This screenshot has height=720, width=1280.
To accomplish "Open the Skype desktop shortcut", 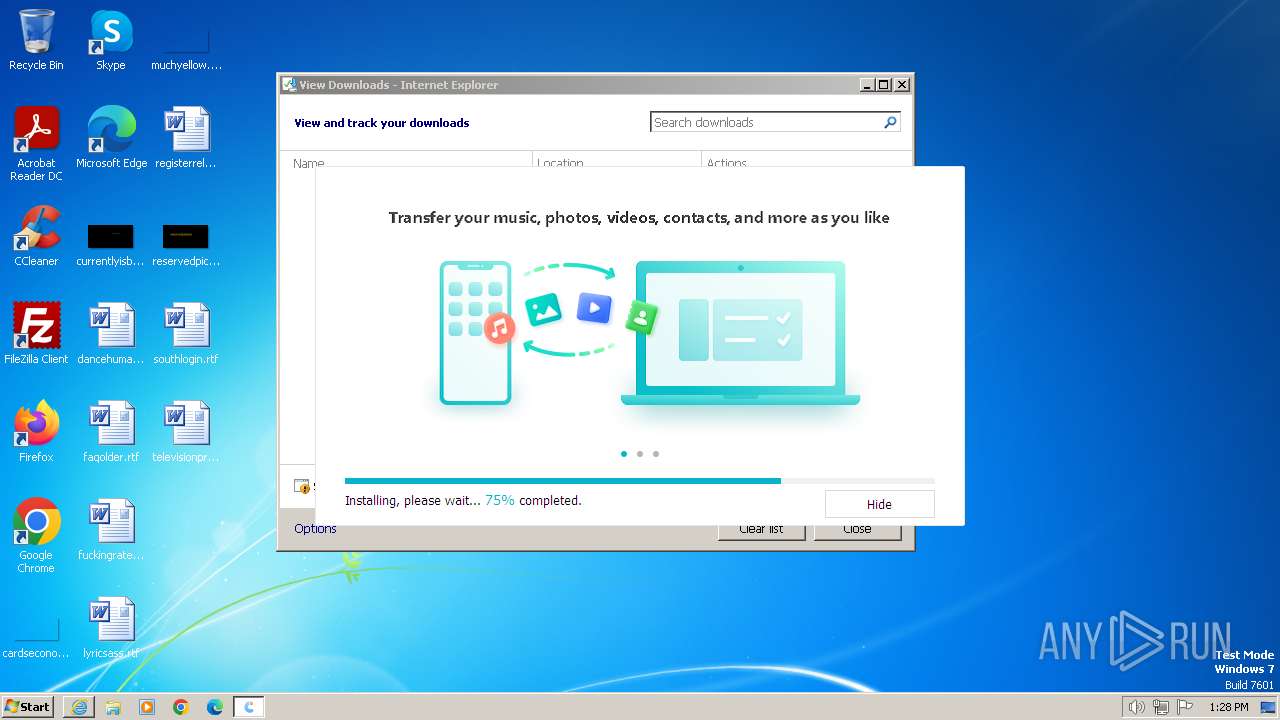I will click(x=111, y=40).
